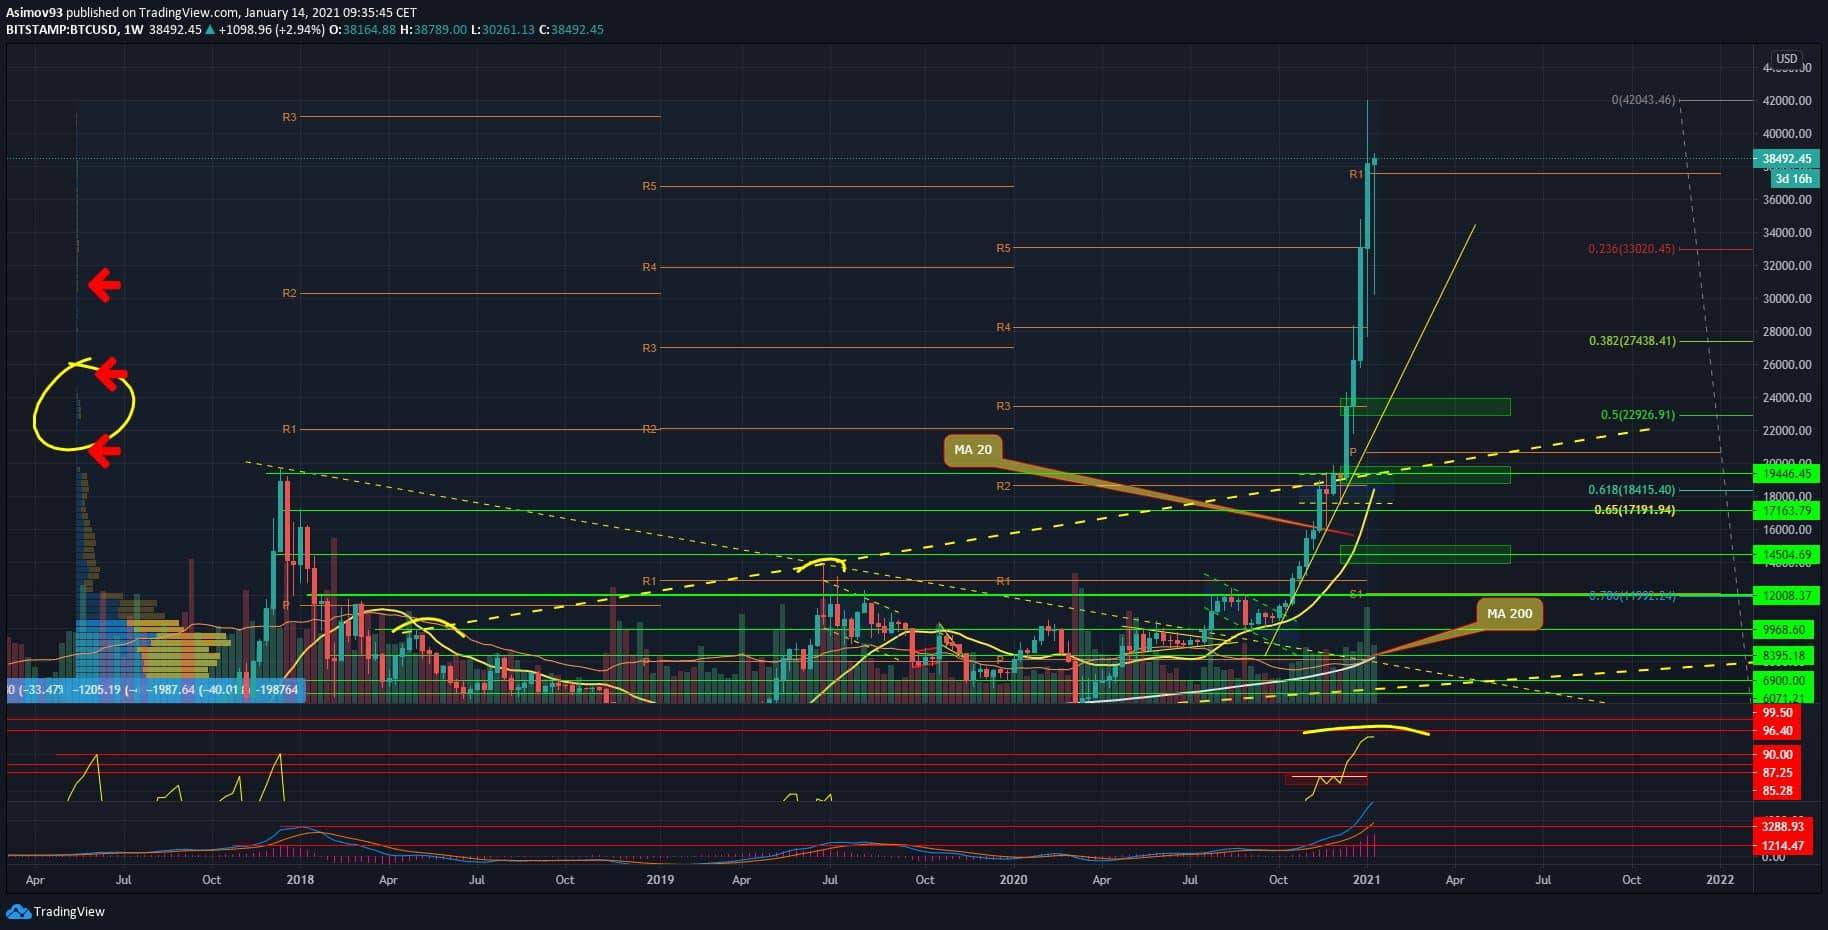Screen dimensions: 1828x930
Task: Click the 34000.00 price axis label
Action: pyautogui.click(x=1787, y=233)
